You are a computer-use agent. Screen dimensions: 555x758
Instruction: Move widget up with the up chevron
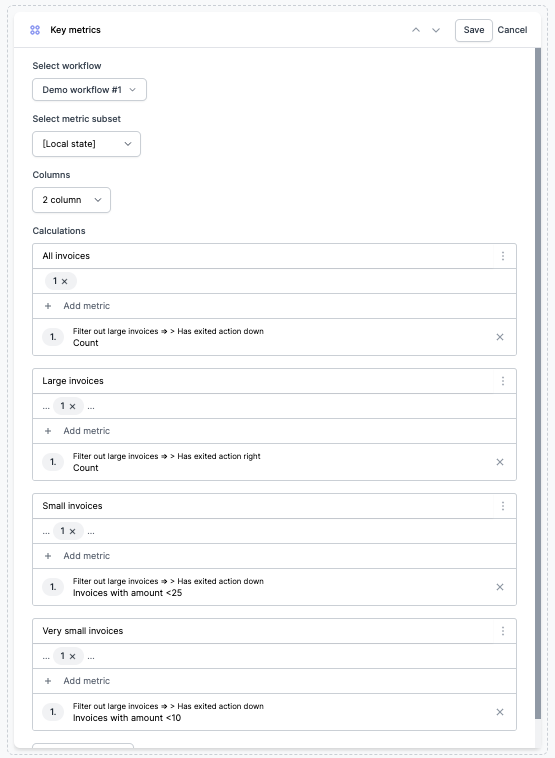[416, 30]
